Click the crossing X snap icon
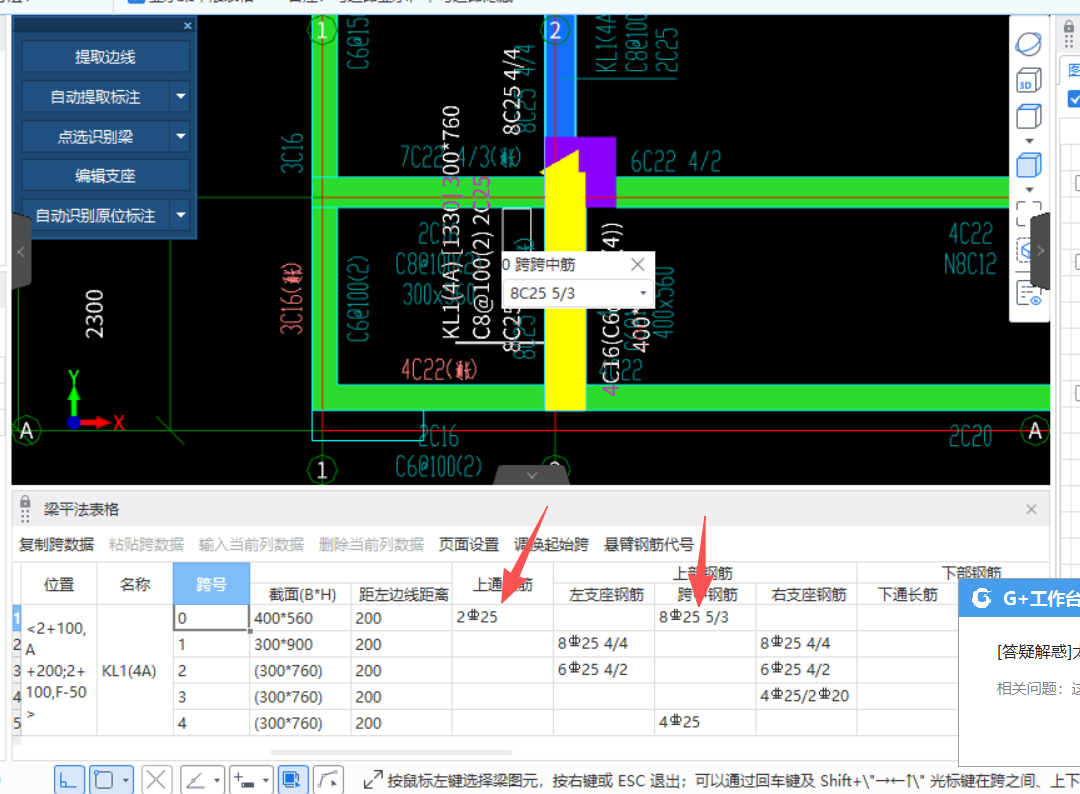 (x=156, y=780)
